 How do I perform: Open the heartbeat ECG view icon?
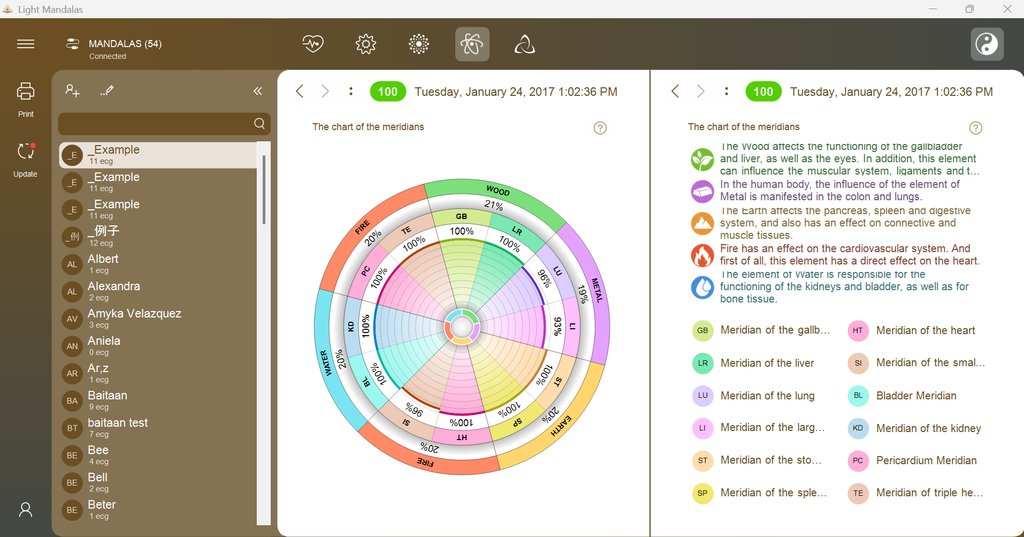[x=313, y=44]
